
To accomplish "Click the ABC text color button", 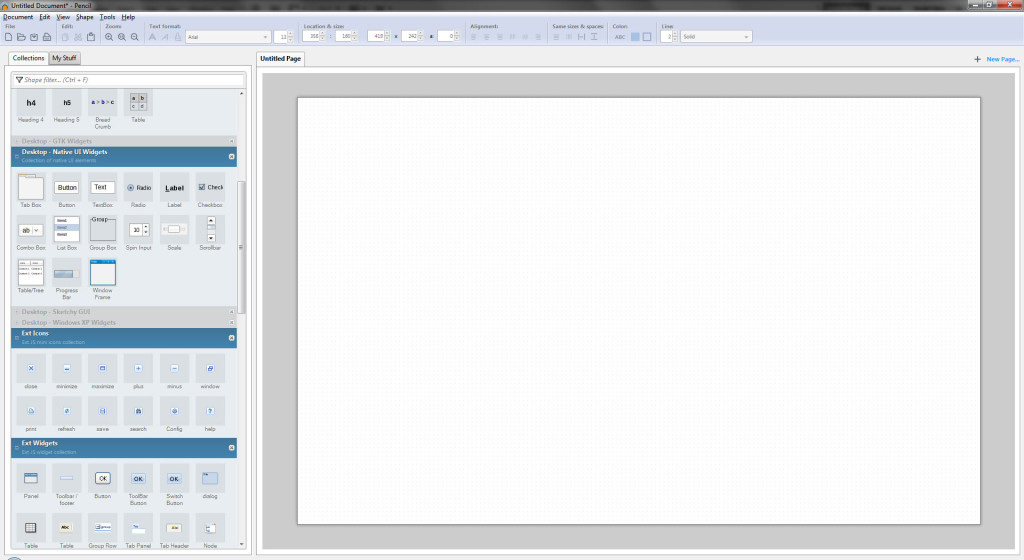I will click(x=620, y=37).
